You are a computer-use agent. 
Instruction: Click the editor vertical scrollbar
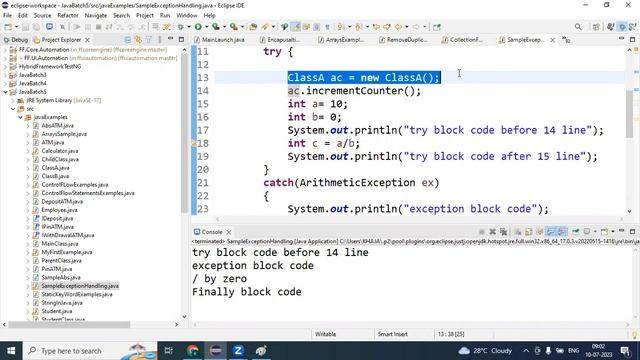pyautogui.click(x=629, y=114)
